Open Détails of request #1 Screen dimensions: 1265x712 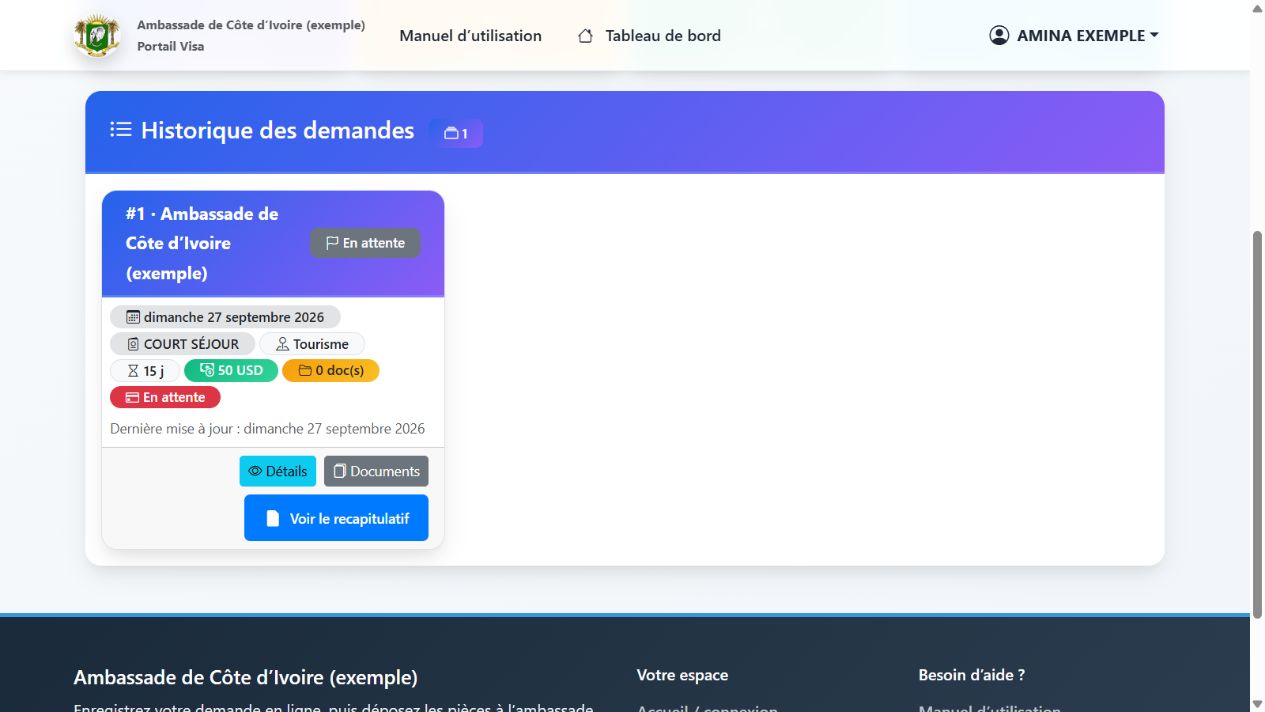pyautogui.click(x=278, y=471)
